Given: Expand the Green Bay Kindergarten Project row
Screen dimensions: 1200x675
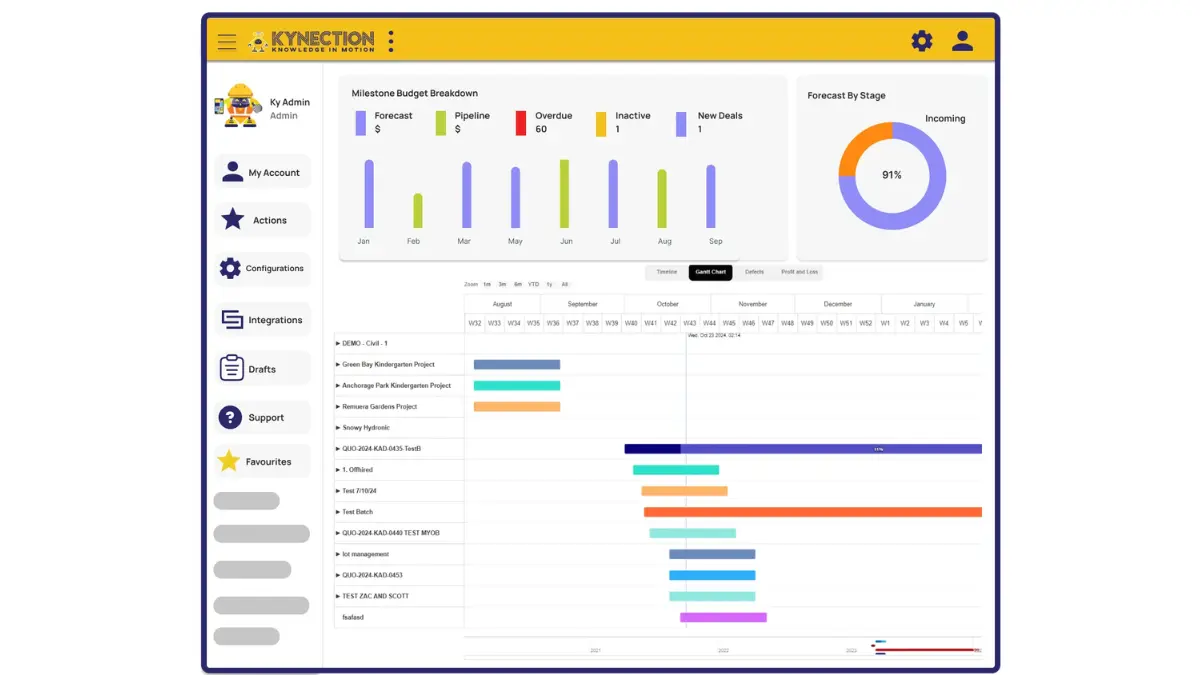Looking at the screenshot, I should tap(340, 364).
